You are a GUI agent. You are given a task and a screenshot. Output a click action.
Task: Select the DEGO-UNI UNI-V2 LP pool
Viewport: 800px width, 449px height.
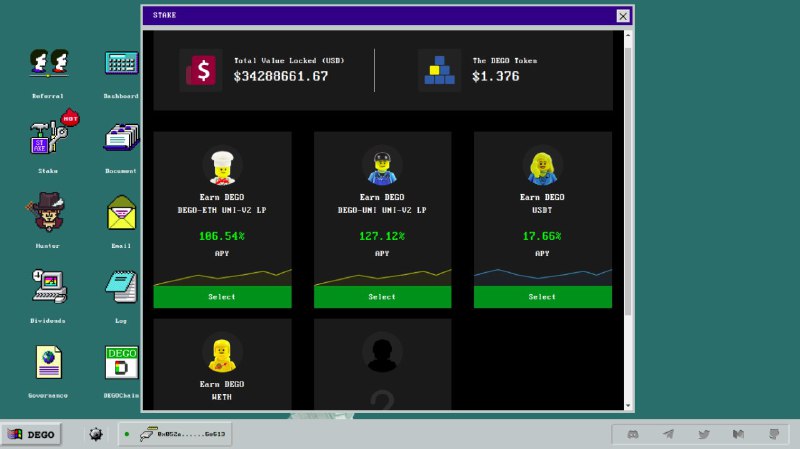[382, 296]
